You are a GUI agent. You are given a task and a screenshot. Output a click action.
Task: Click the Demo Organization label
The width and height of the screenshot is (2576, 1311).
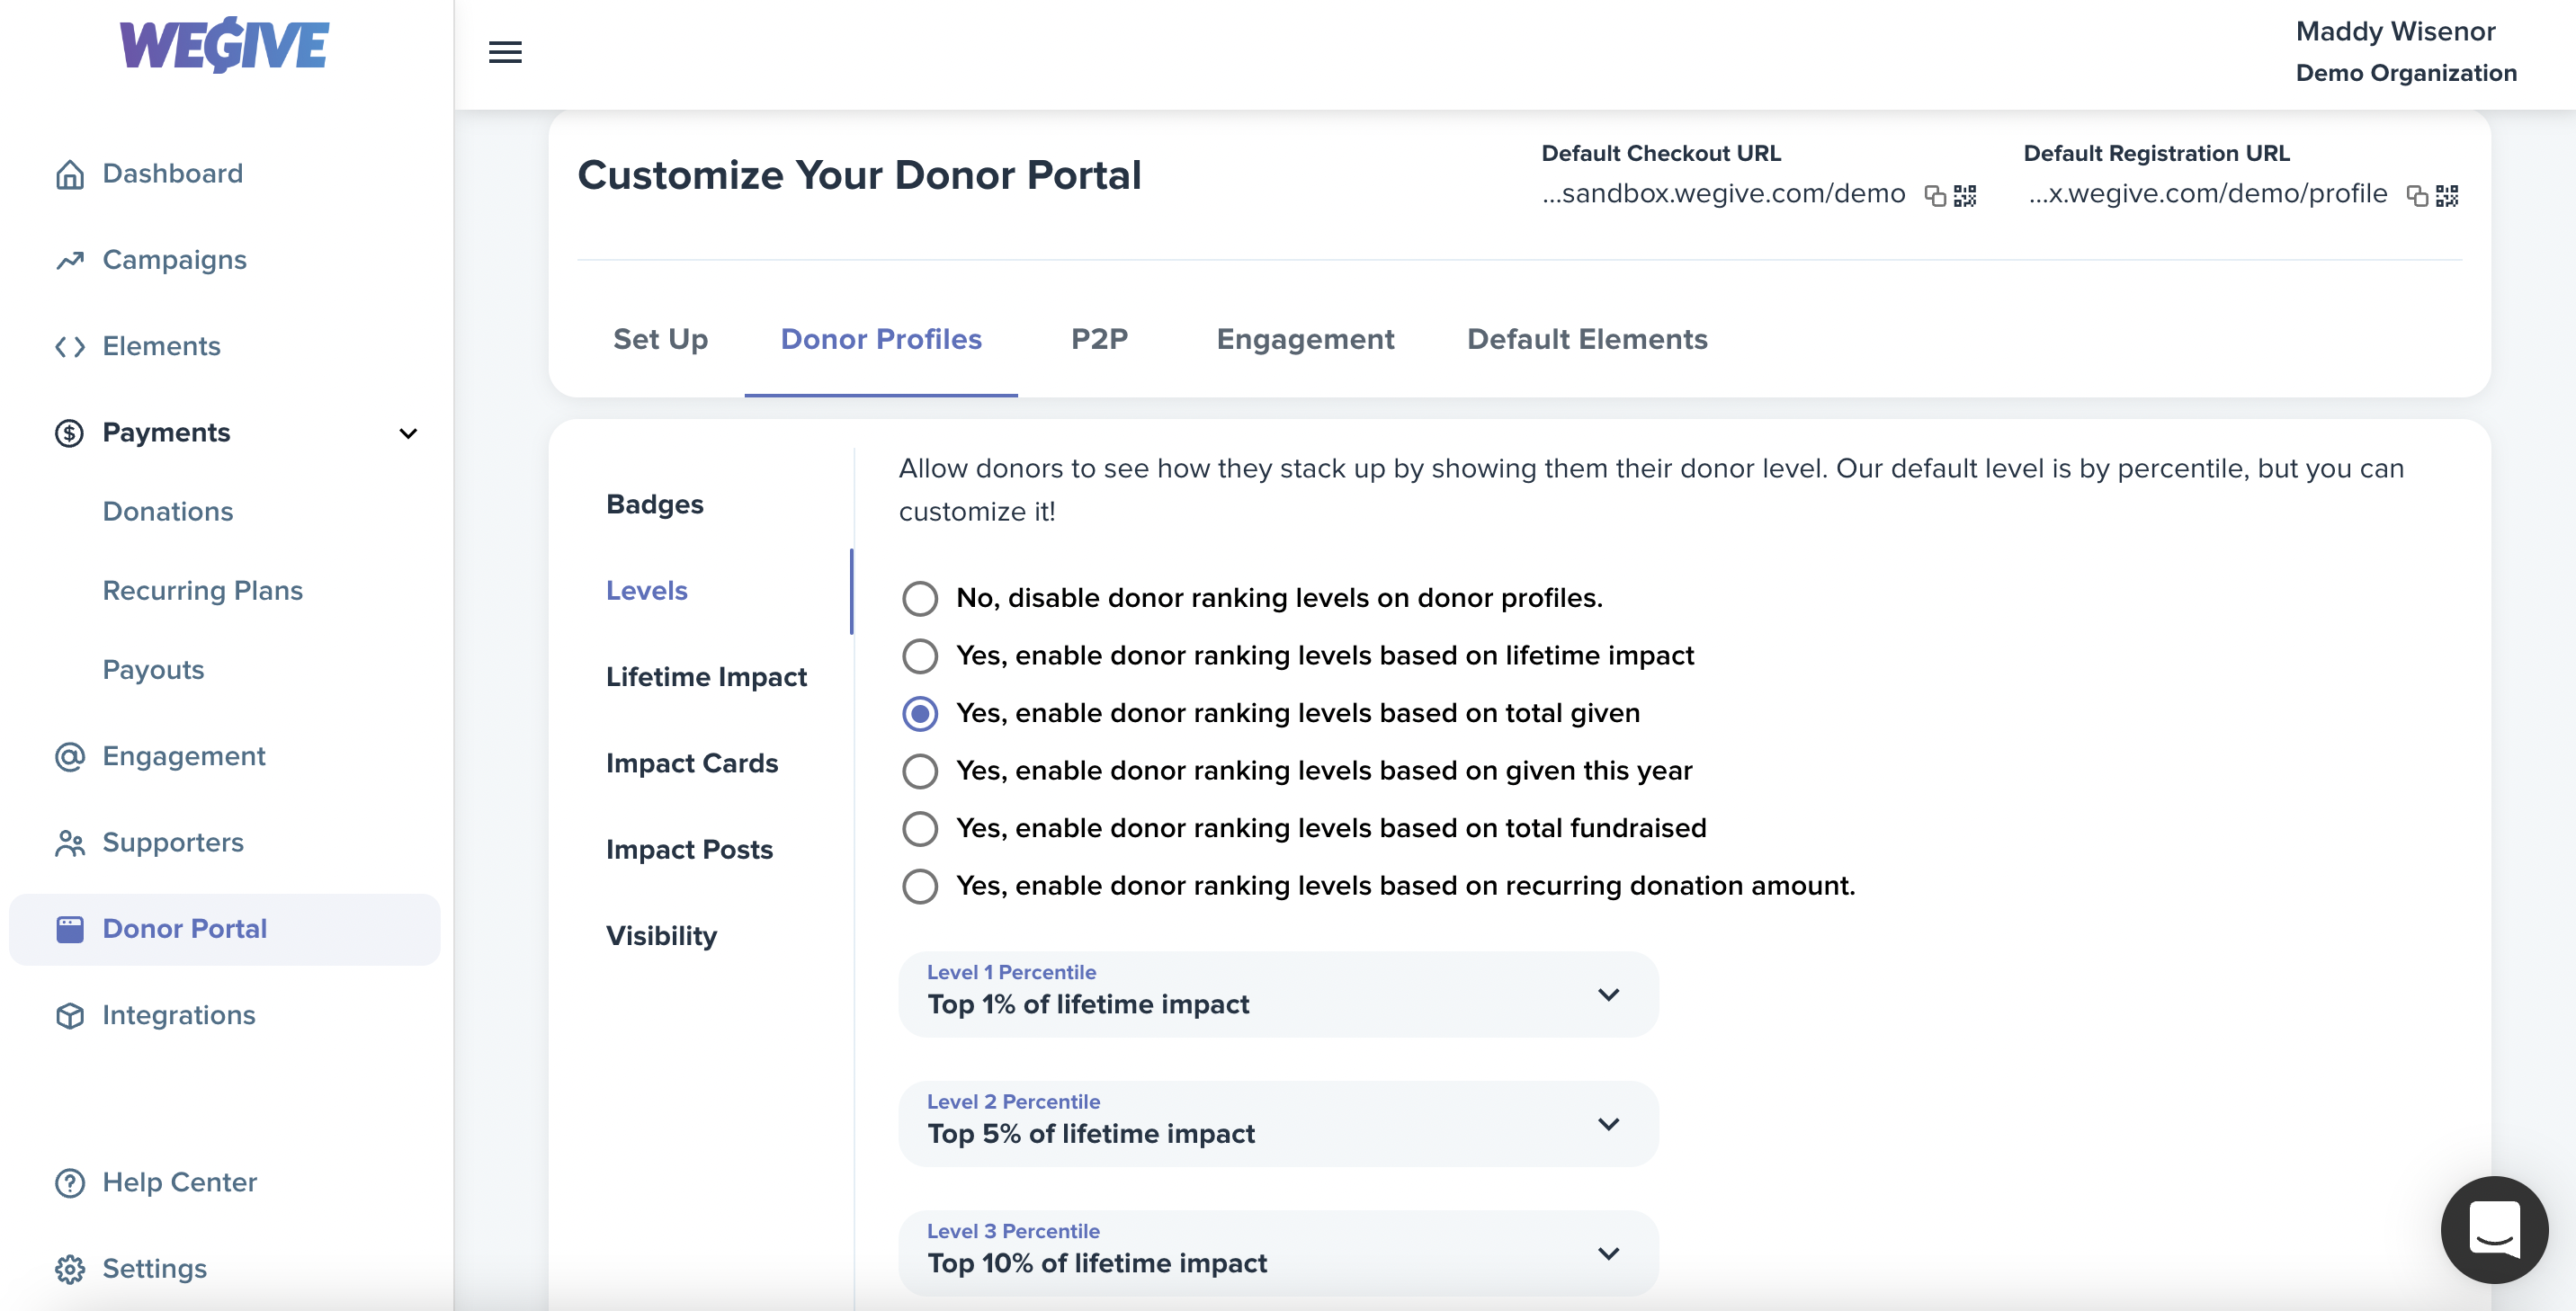coord(2406,73)
